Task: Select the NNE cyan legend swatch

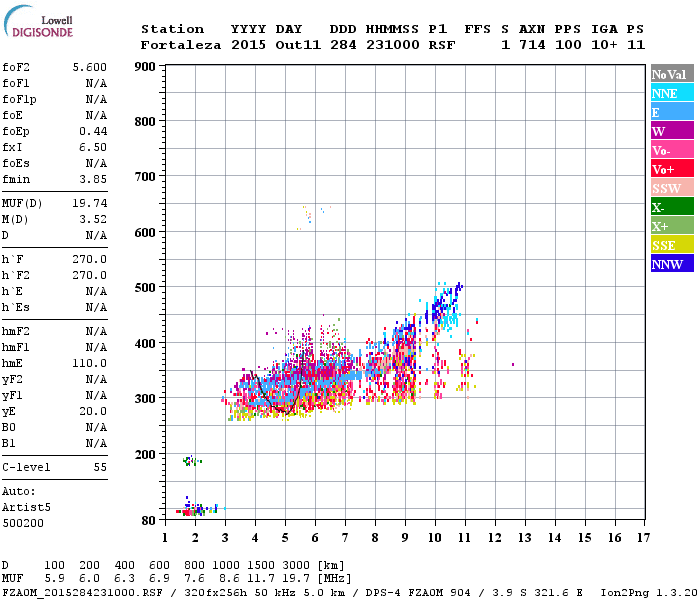Action: [x=672, y=93]
